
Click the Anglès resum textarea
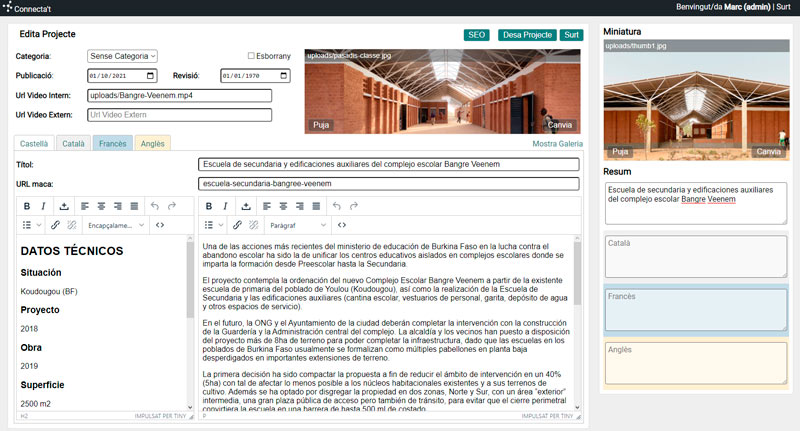click(696, 364)
